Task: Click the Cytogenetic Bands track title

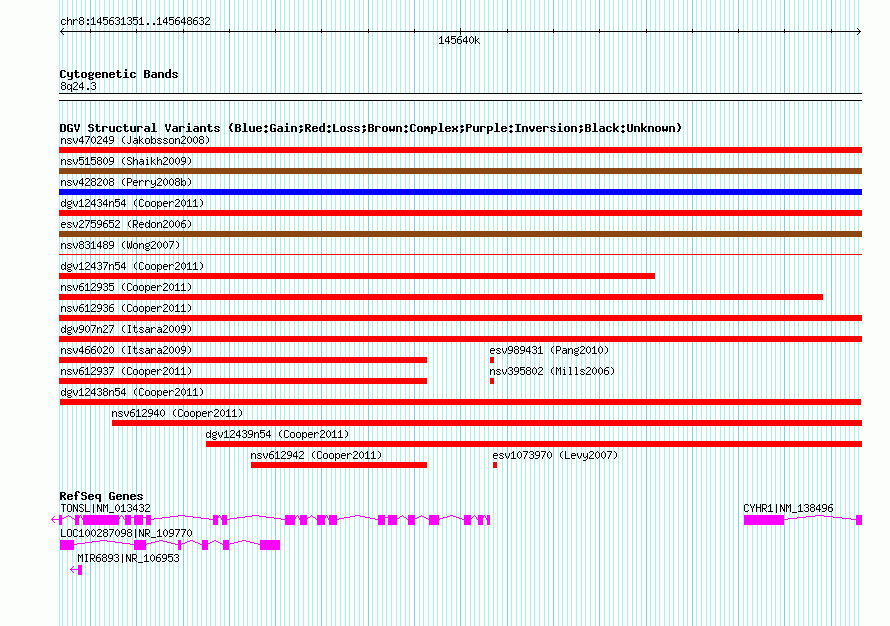Action: (x=119, y=74)
